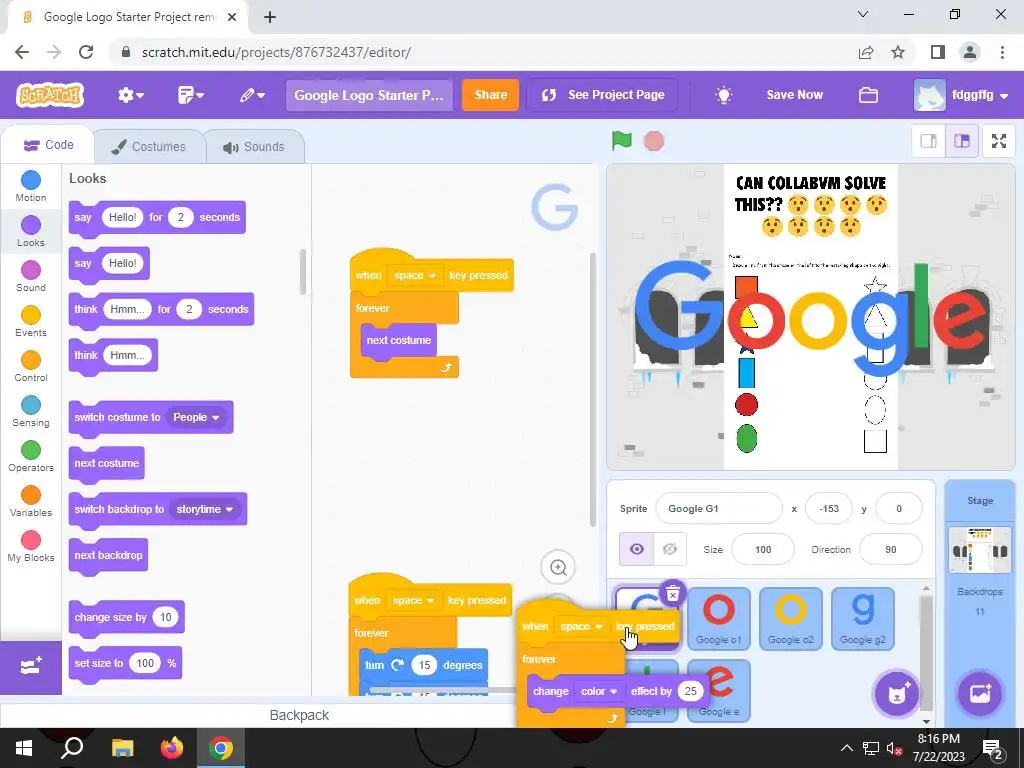
Task: Select the Events block category
Action: [31, 321]
